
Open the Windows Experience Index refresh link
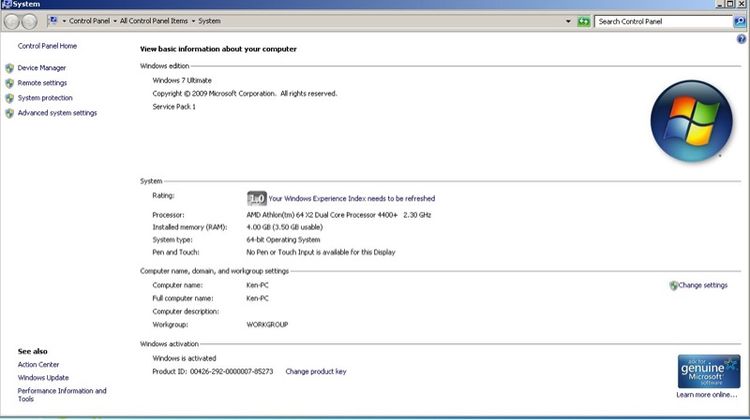[352, 199]
